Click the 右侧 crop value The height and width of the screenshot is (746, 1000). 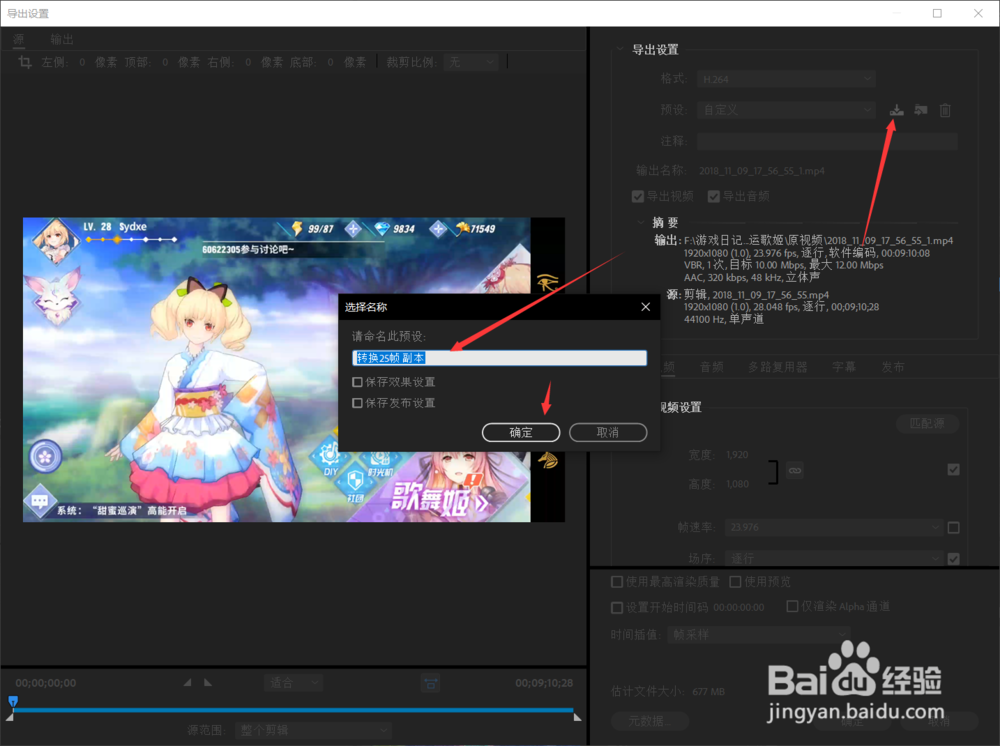[x=248, y=62]
